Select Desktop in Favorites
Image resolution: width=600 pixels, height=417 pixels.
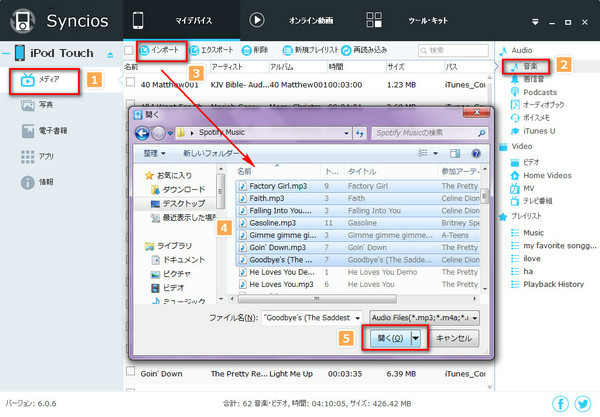pos(178,204)
